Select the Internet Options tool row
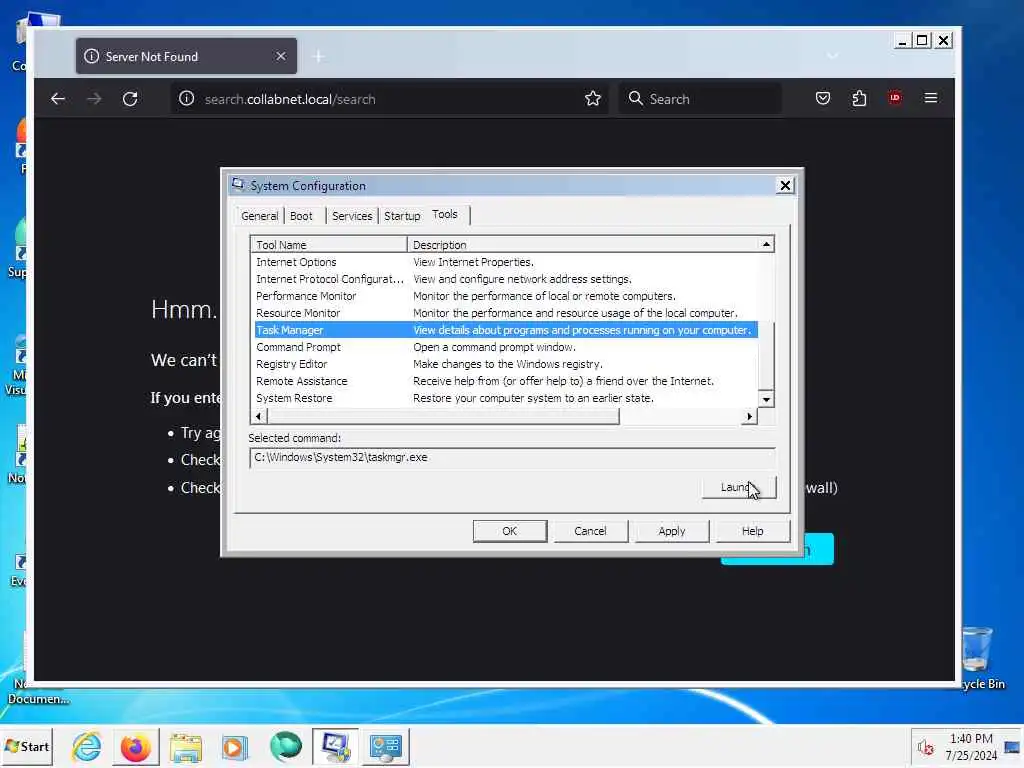Viewport: 1024px width, 768px height. point(505,262)
